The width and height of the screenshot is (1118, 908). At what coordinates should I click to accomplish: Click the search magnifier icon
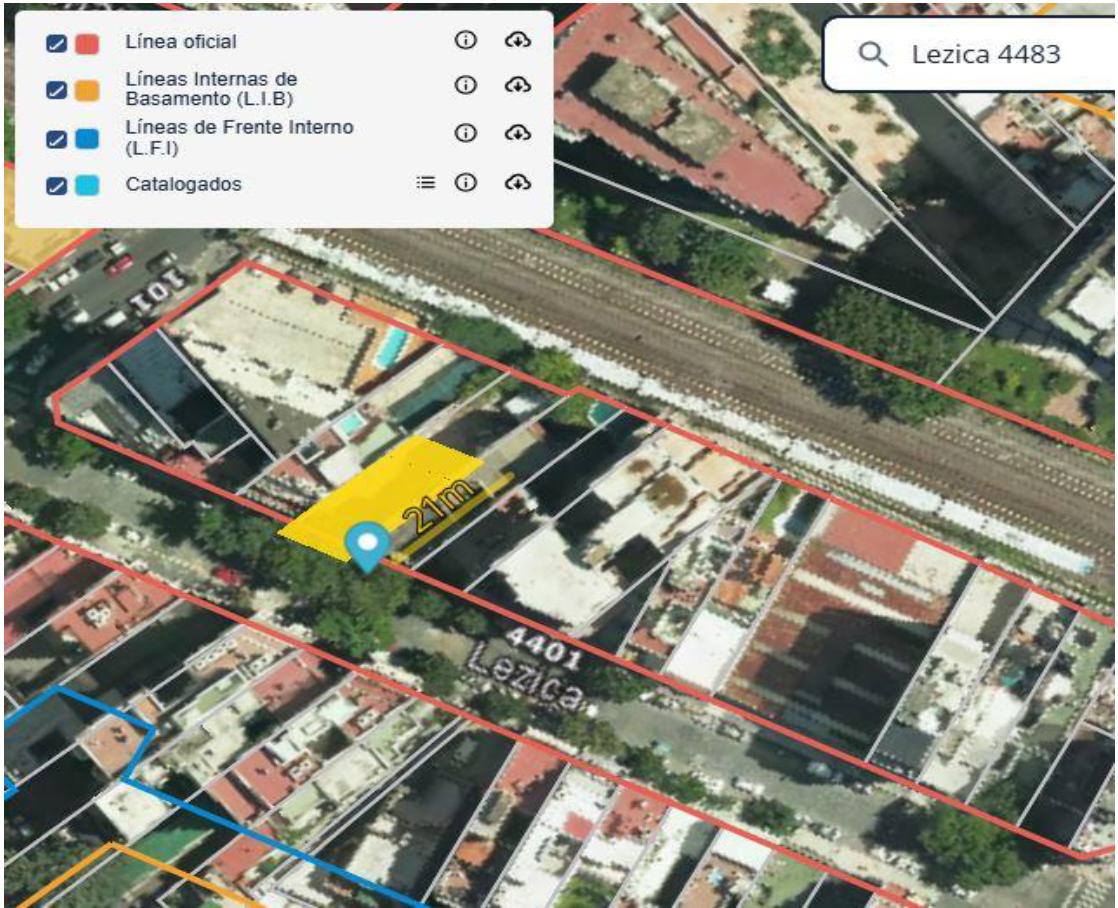(873, 54)
